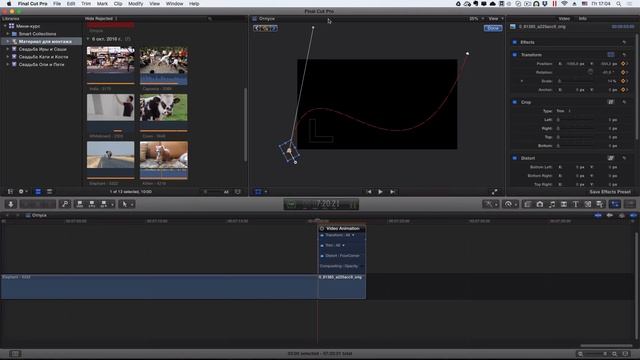Reset the Effects section arrow
The width and height of the screenshot is (640, 360).
(x=624, y=42)
